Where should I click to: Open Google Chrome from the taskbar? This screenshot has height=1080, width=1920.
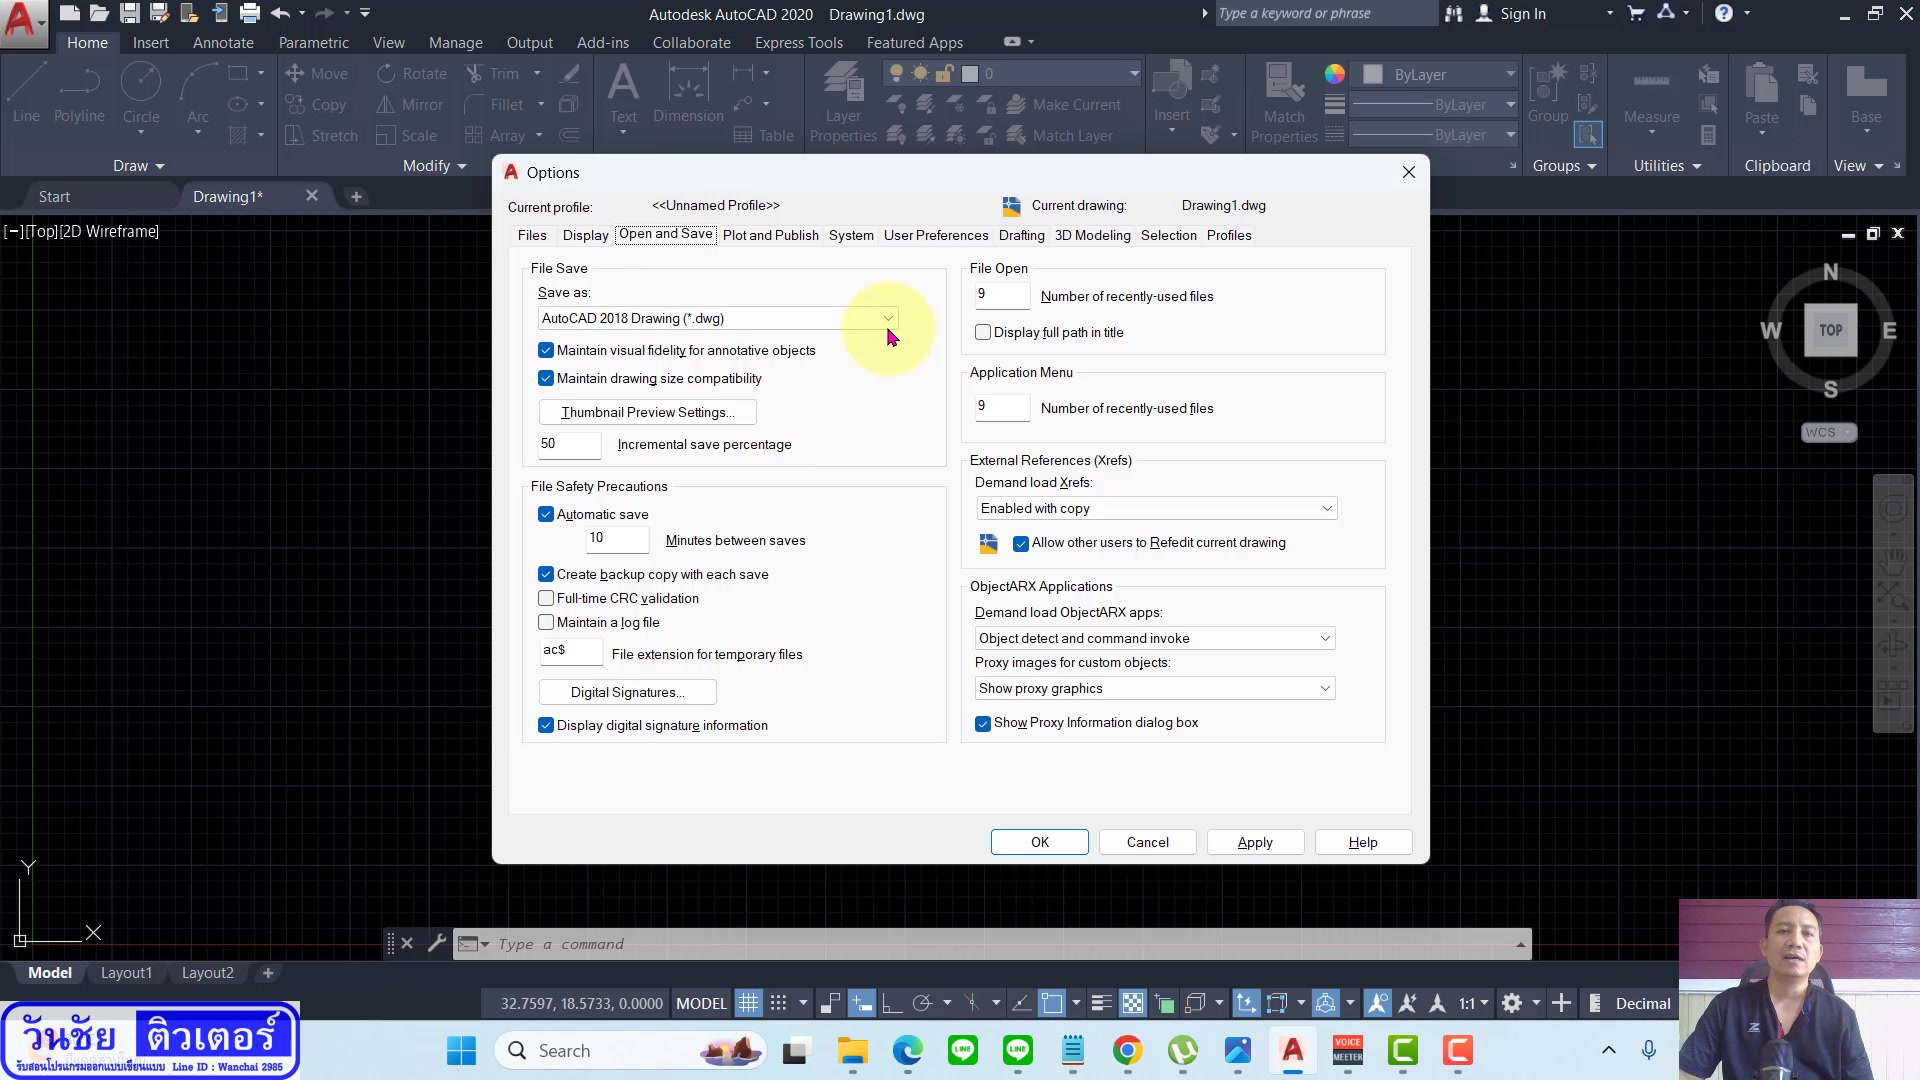(x=1127, y=1051)
